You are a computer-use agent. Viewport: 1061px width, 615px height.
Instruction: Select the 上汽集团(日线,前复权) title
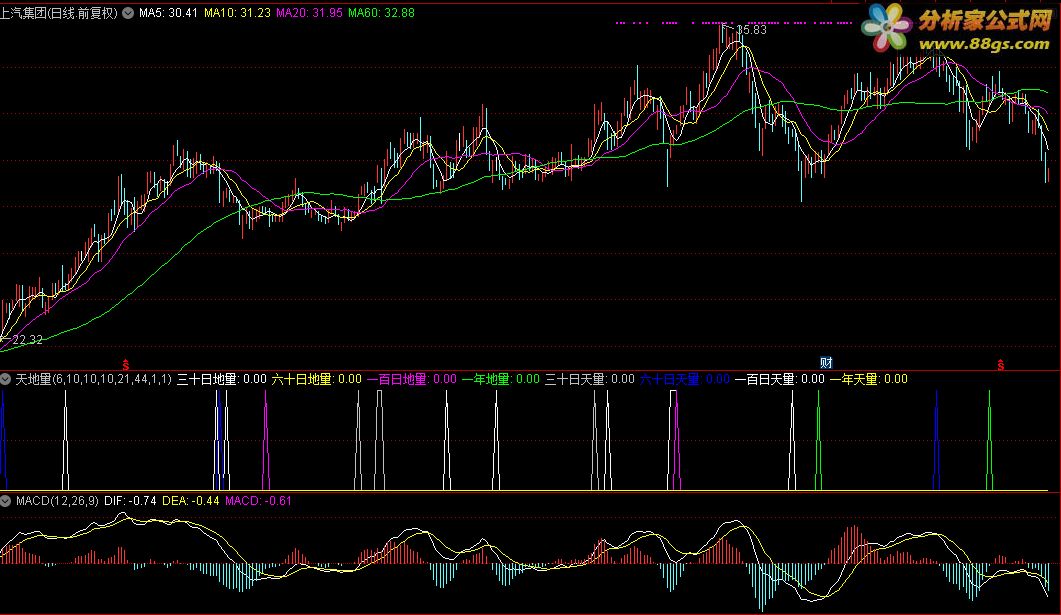[59, 13]
